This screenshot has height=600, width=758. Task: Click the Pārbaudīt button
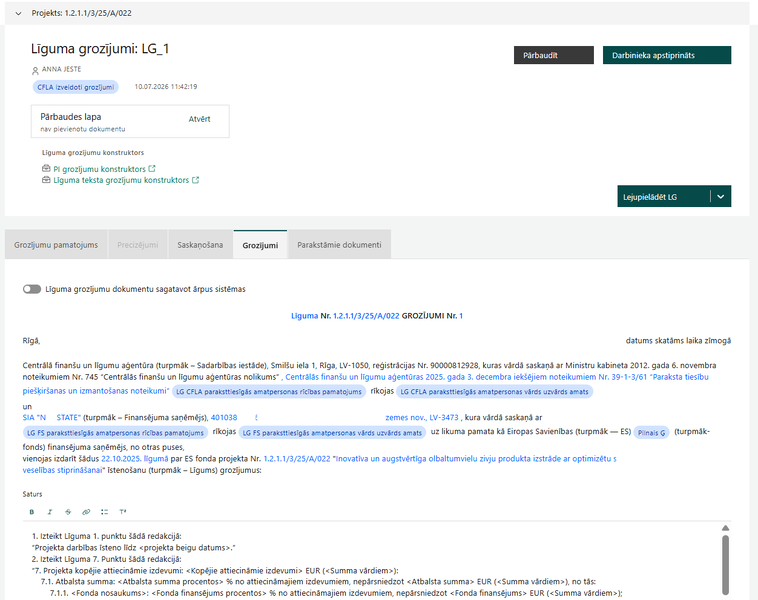pyautogui.click(x=554, y=55)
